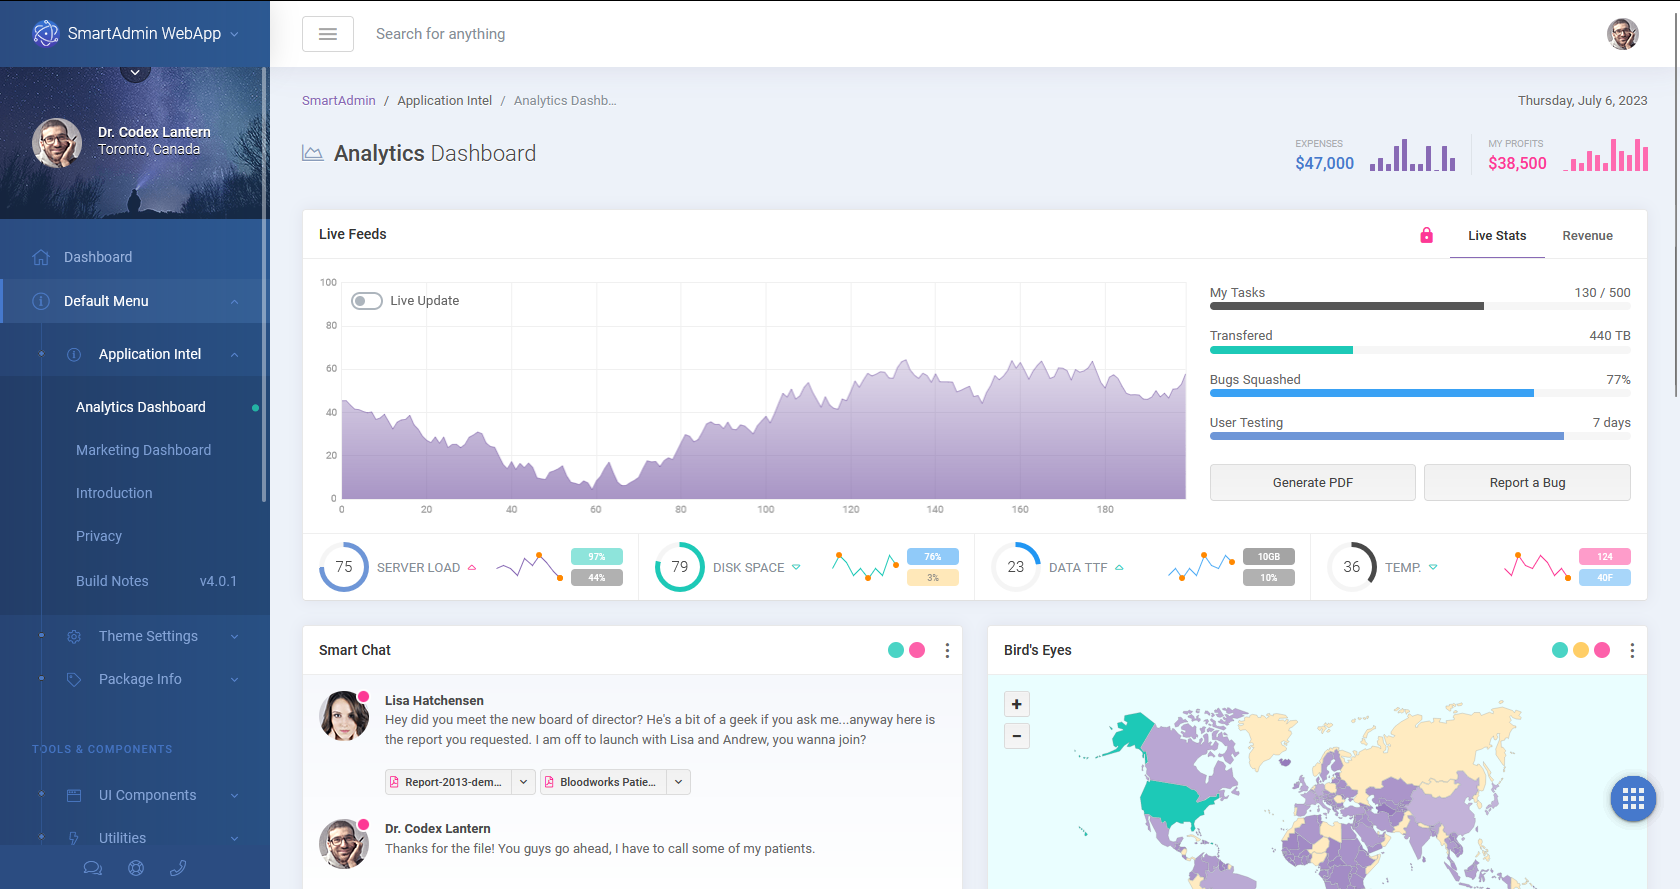Click the Utilities bolt icon
The image size is (1680, 889).
pyautogui.click(x=74, y=838)
